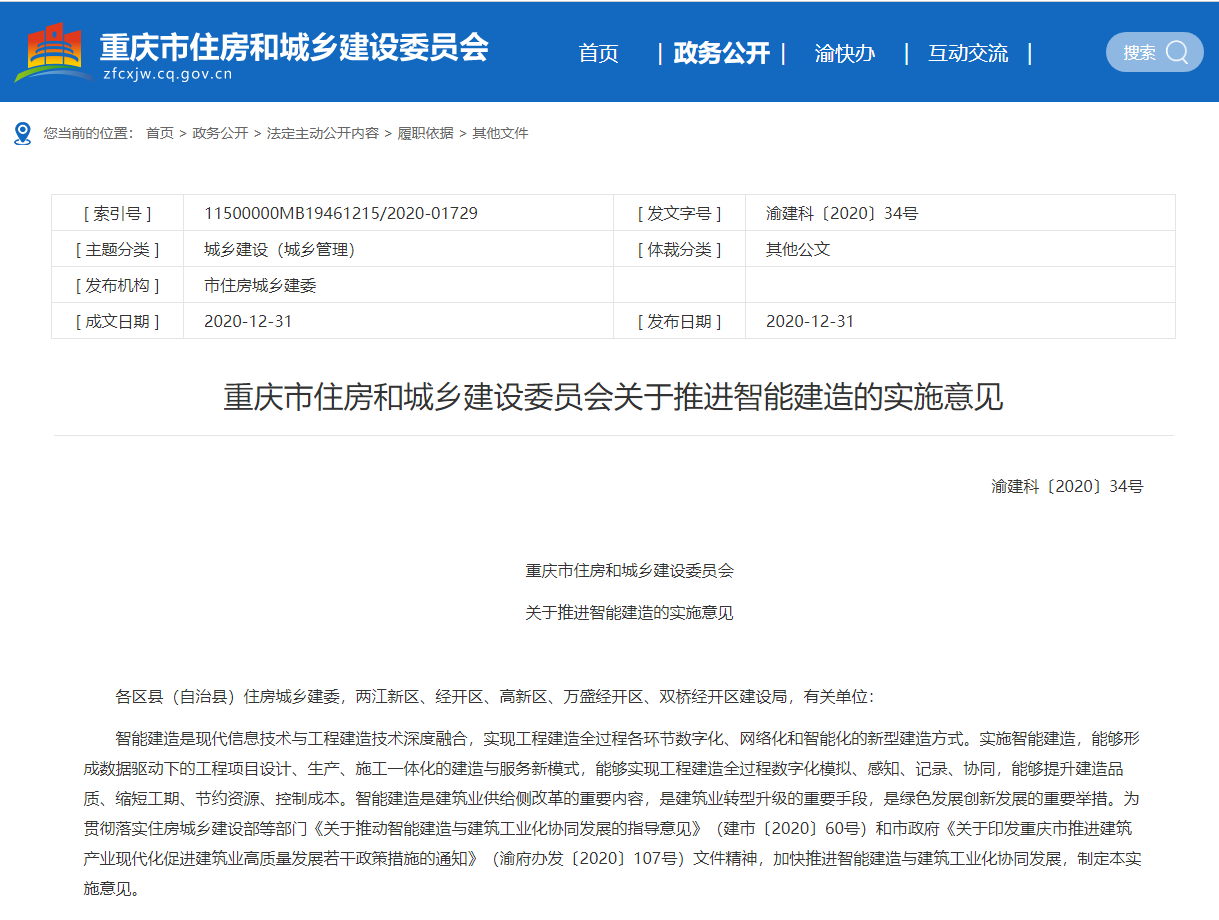Viewport: 1219px width, 920px height.
Task: Click the [ 成文日期 ] label cell
Action: pos(118,321)
